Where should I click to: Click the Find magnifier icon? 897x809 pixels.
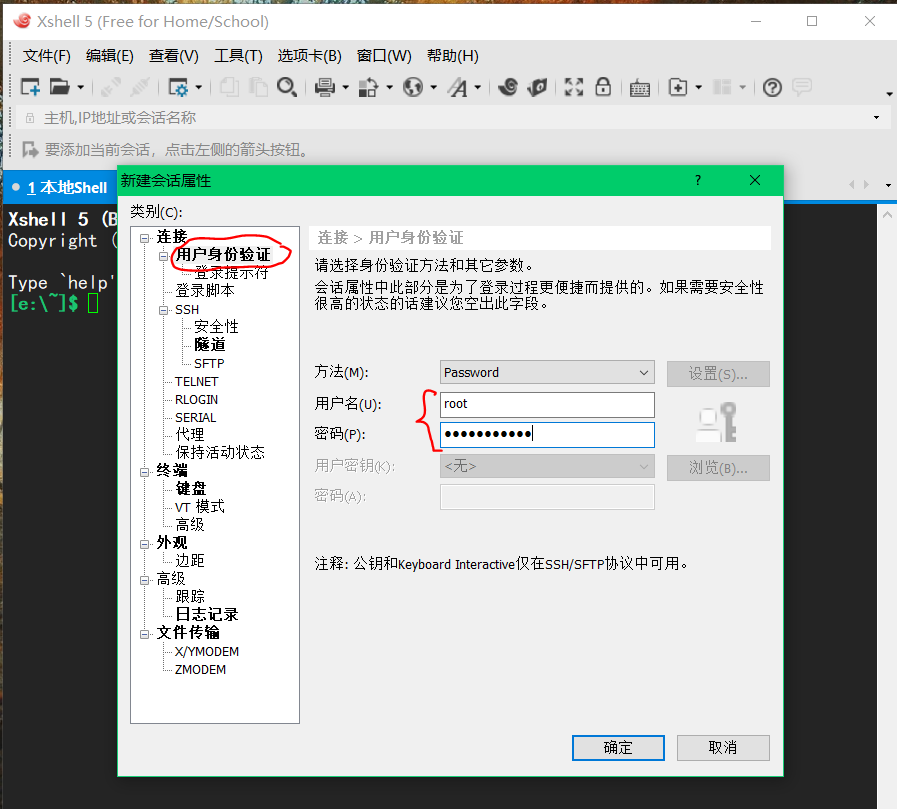[x=287, y=87]
